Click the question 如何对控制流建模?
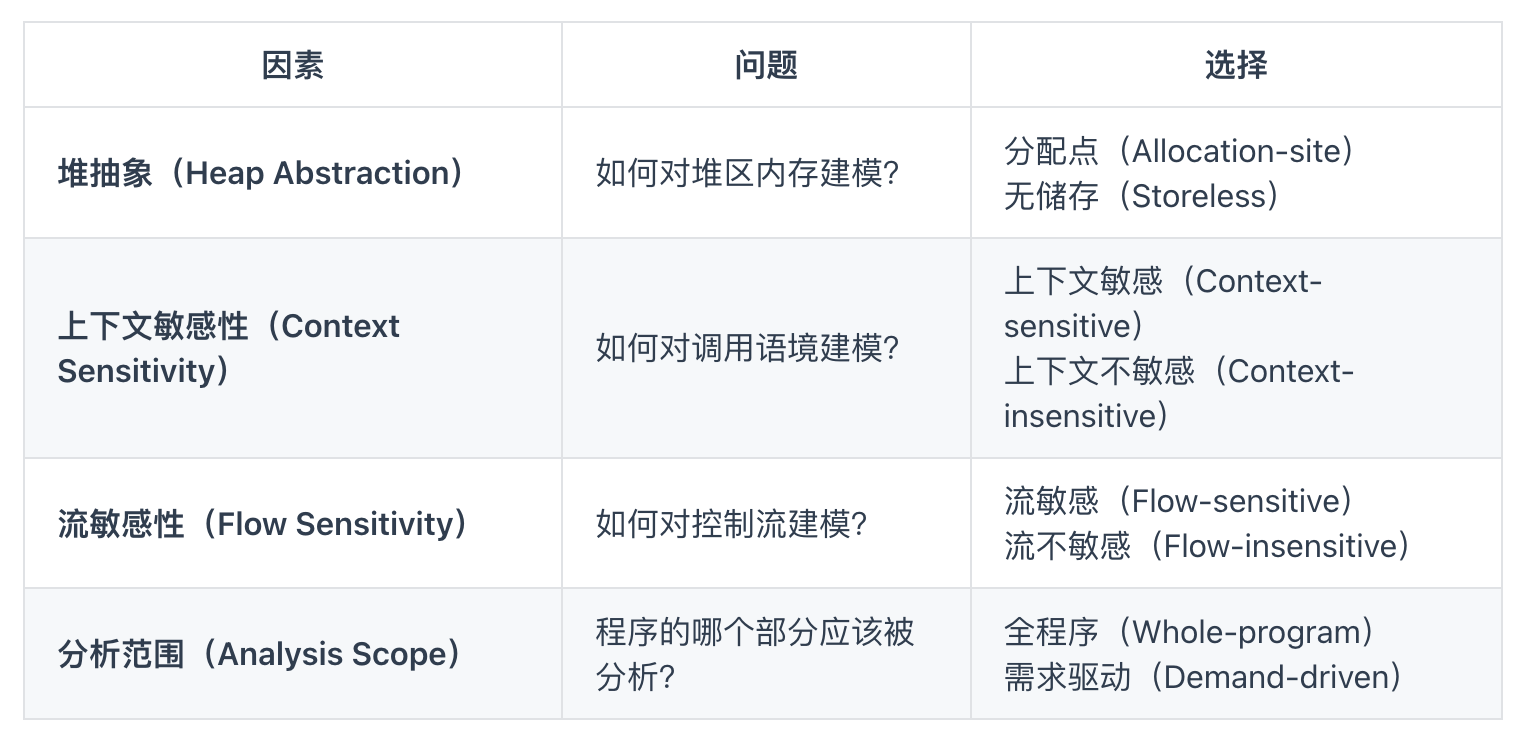1522x742 pixels. point(732,524)
